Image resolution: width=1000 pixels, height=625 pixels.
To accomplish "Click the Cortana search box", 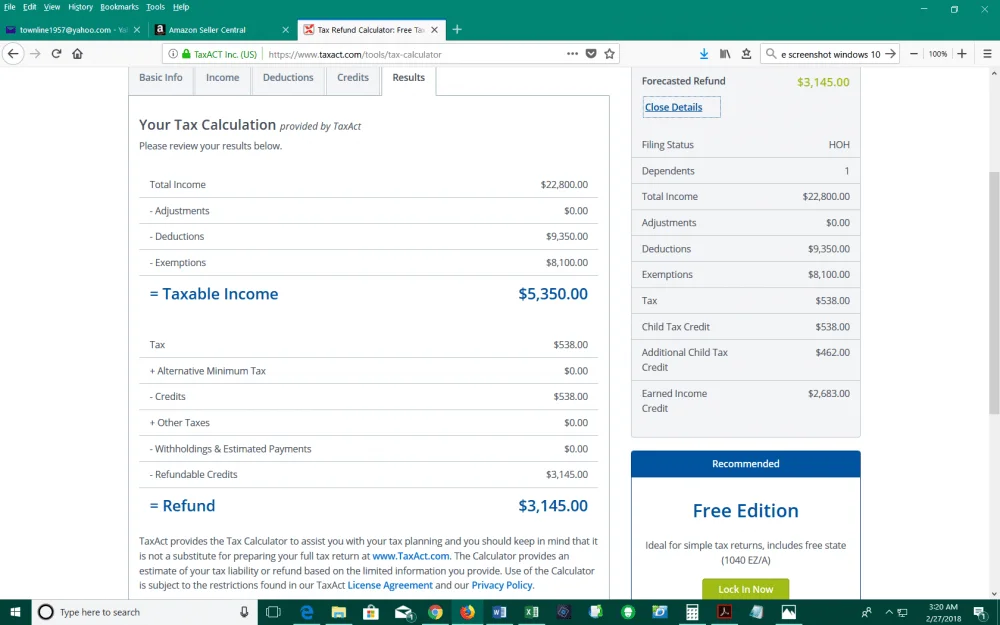I will pos(143,612).
